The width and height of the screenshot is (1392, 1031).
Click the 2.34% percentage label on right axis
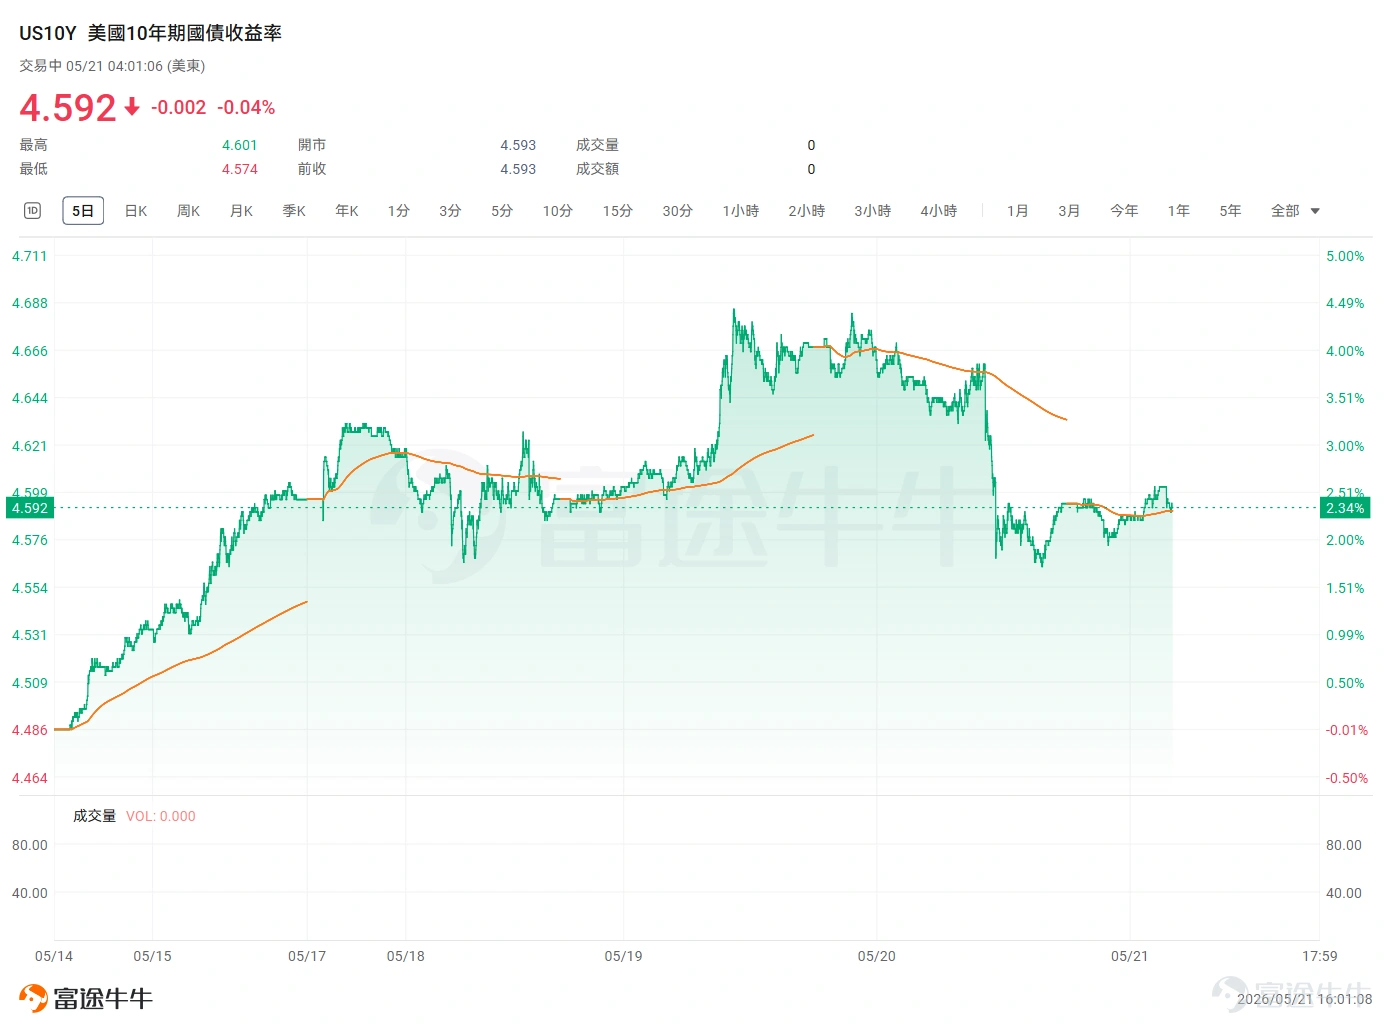click(1345, 508)
